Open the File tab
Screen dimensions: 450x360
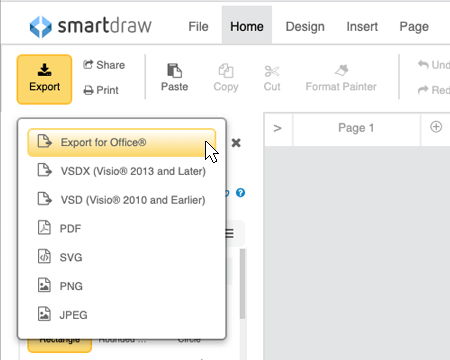click(x=198, y=26)
